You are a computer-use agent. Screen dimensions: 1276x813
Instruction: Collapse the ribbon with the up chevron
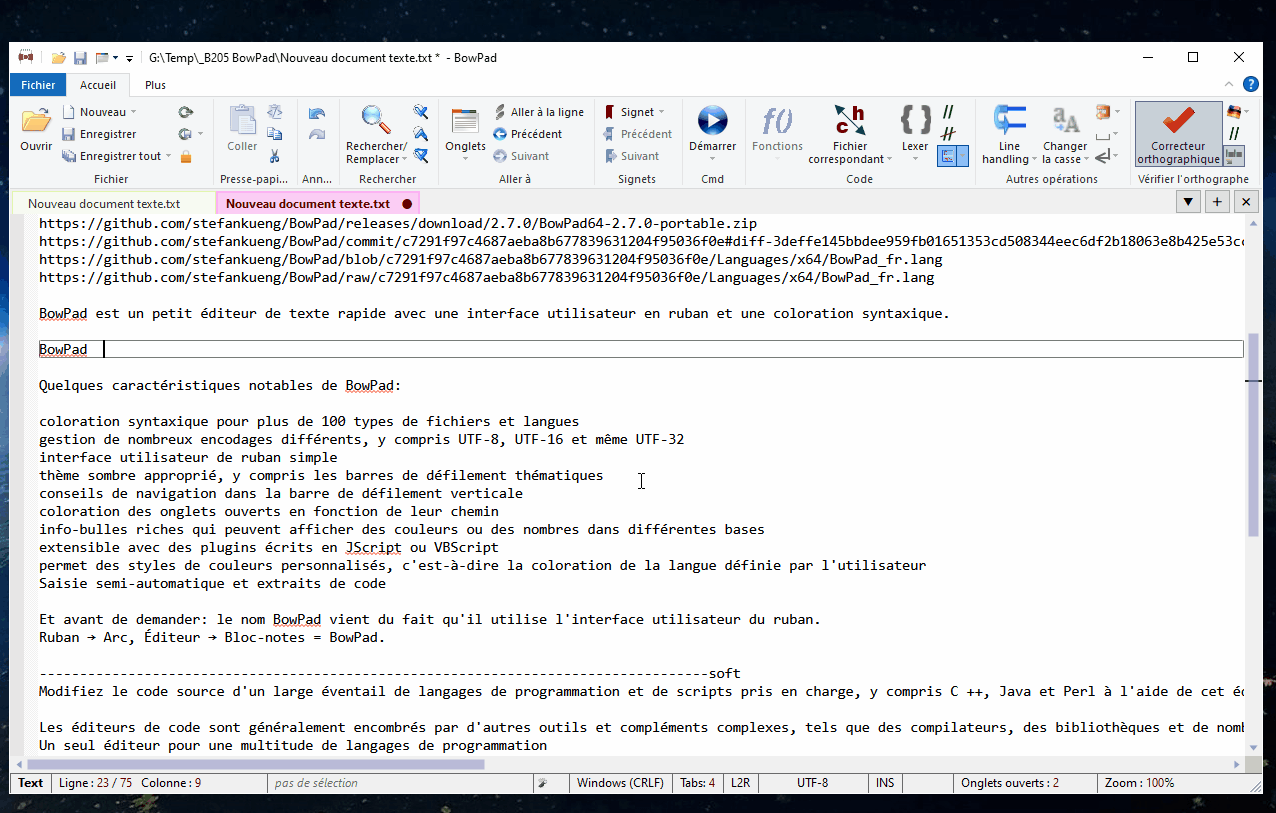point(1230,84)
